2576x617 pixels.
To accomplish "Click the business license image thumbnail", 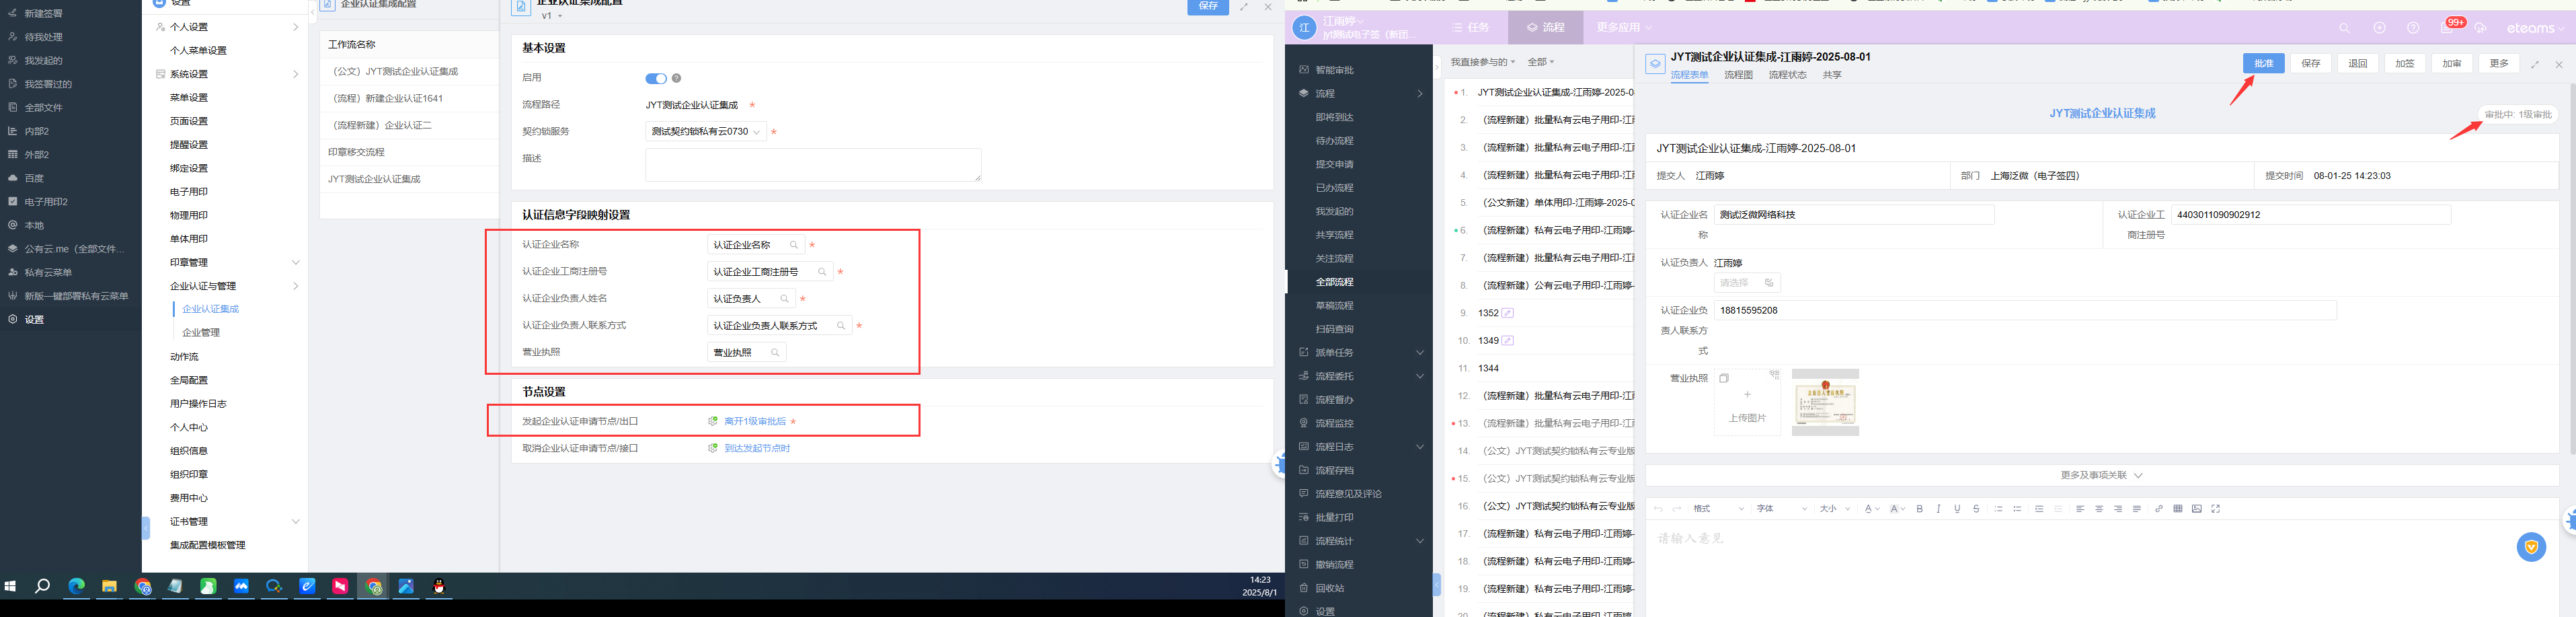I will click(x=1825, y=402).
